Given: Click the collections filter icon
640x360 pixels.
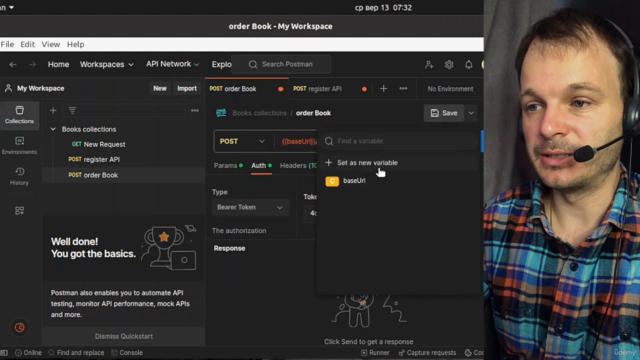Looking at the screenshot, I should [x=72, y=111].
